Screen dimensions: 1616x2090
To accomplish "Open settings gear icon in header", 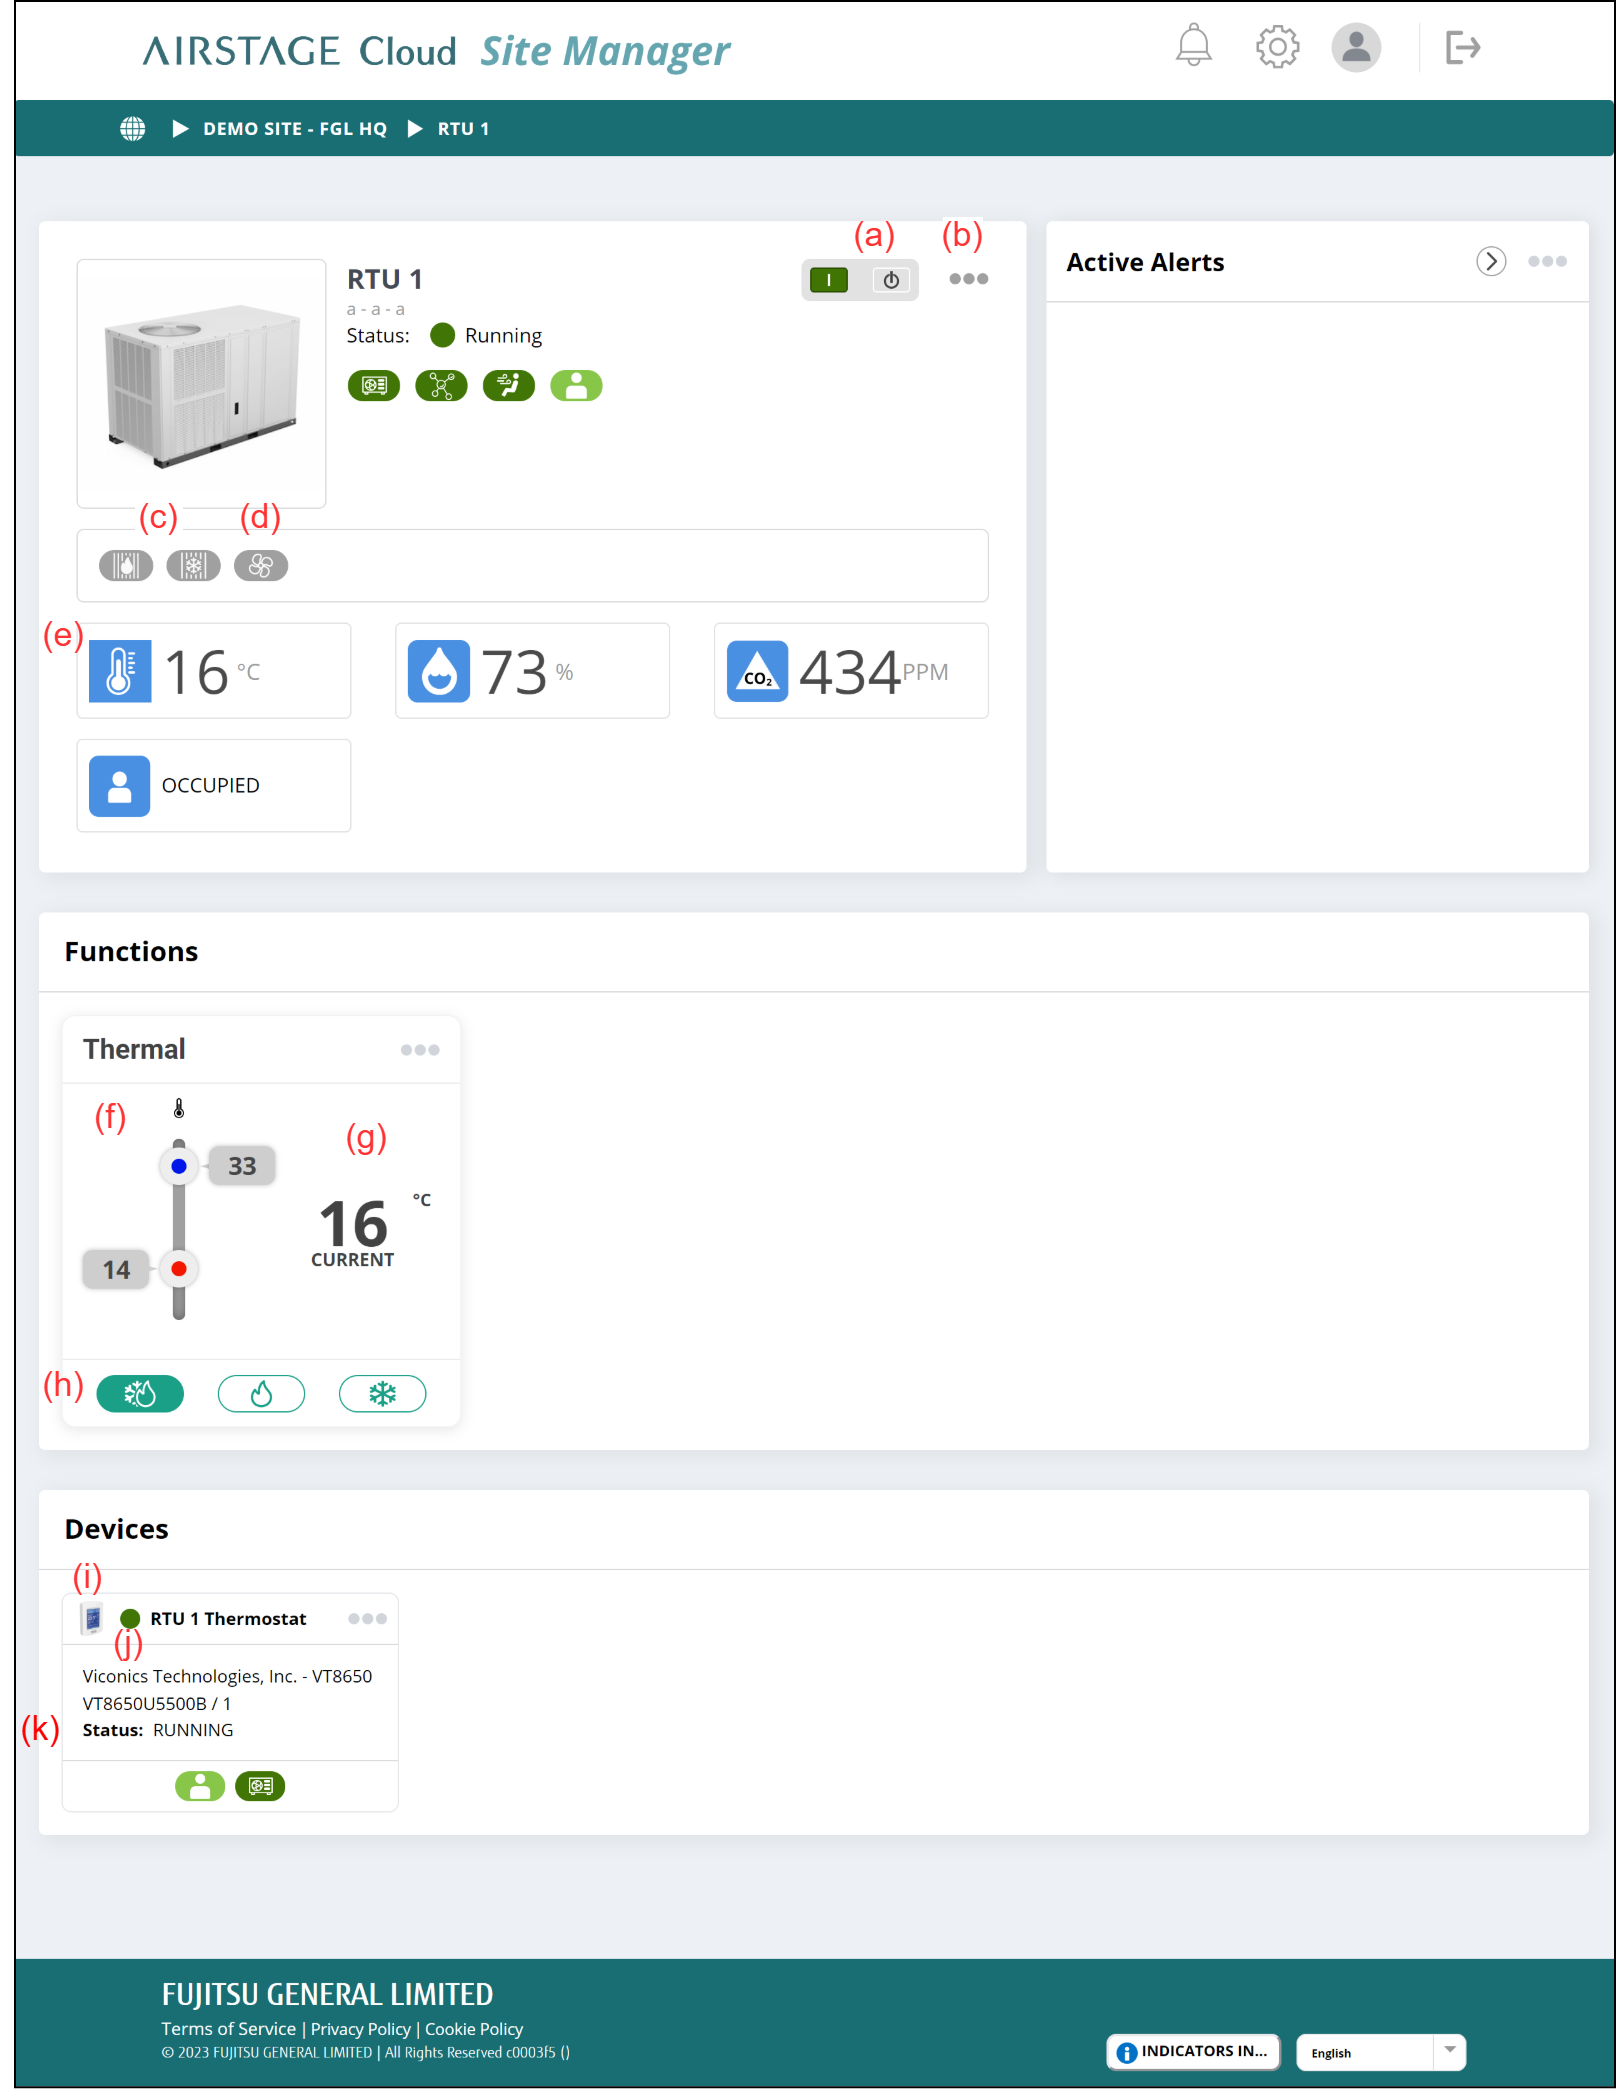I will pos(1277,47).
